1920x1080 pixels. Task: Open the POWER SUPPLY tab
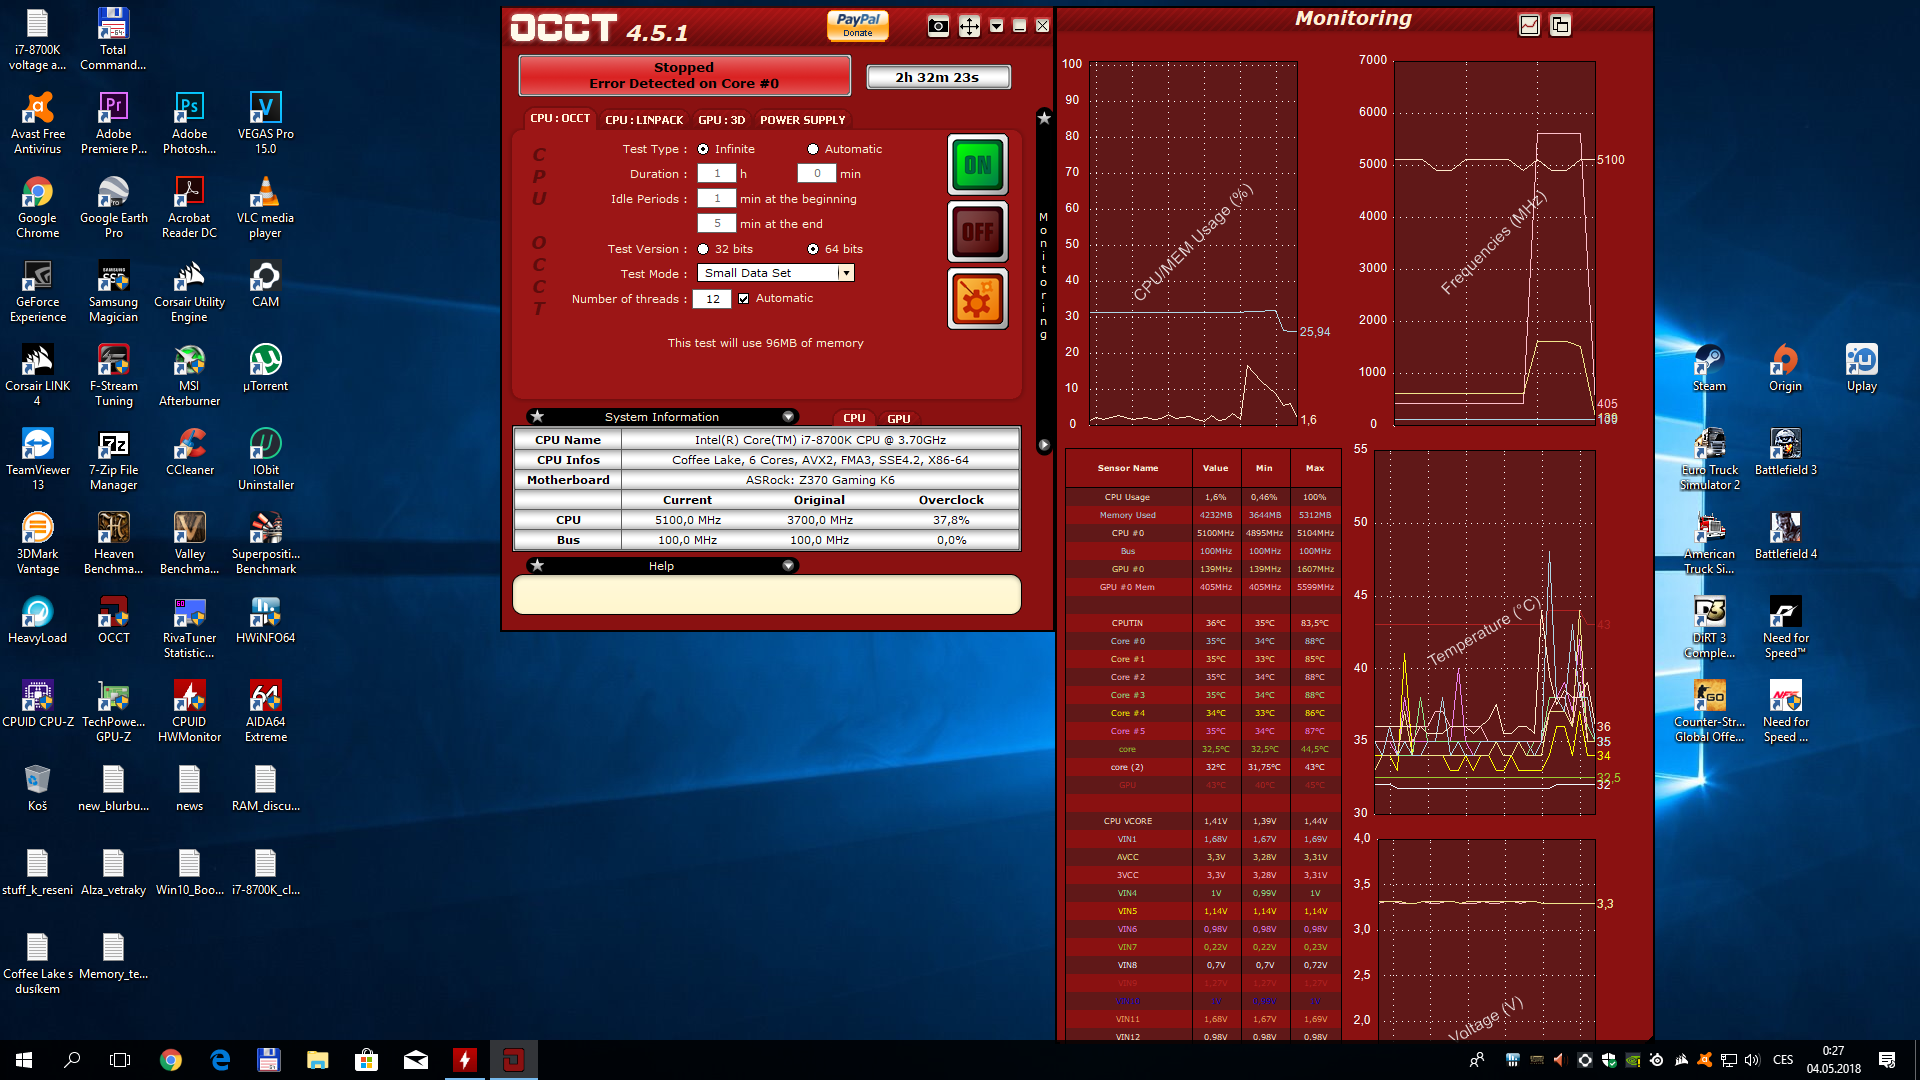point(802,120)
